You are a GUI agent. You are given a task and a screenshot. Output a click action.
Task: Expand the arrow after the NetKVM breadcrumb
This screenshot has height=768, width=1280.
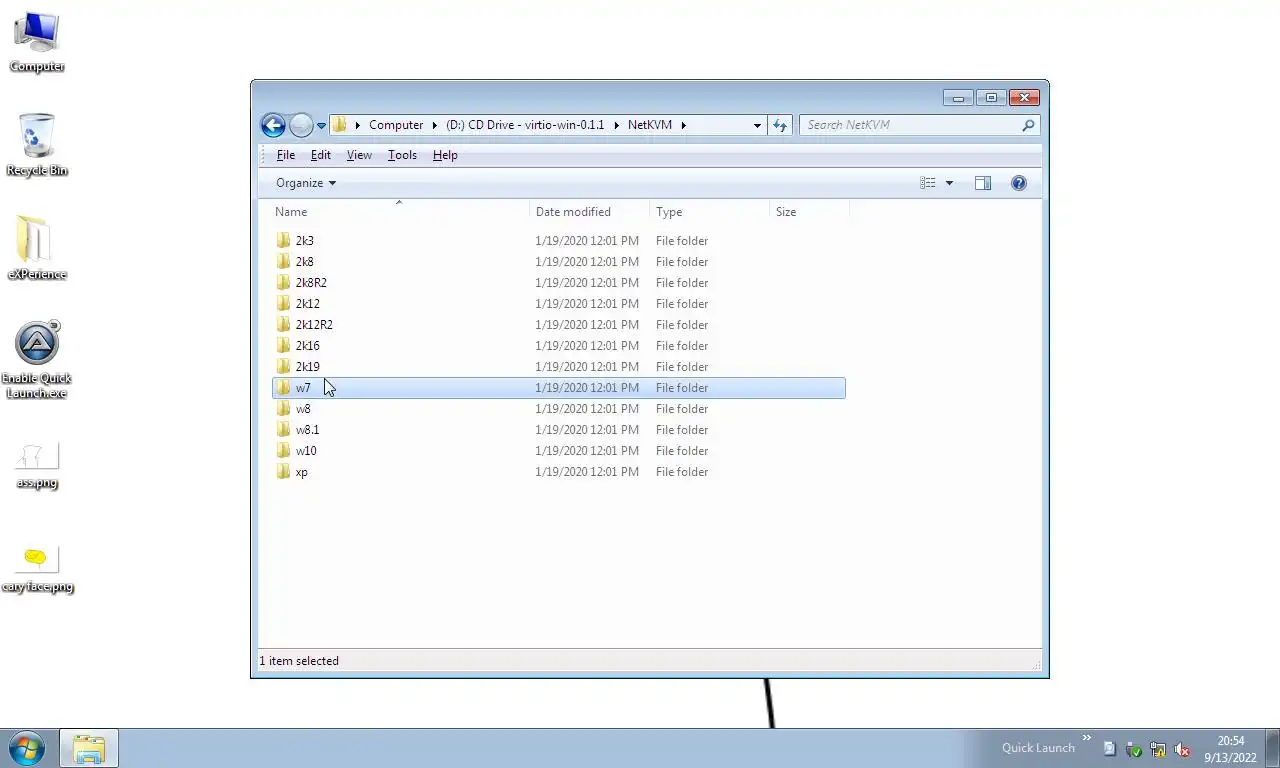point(684,125)
